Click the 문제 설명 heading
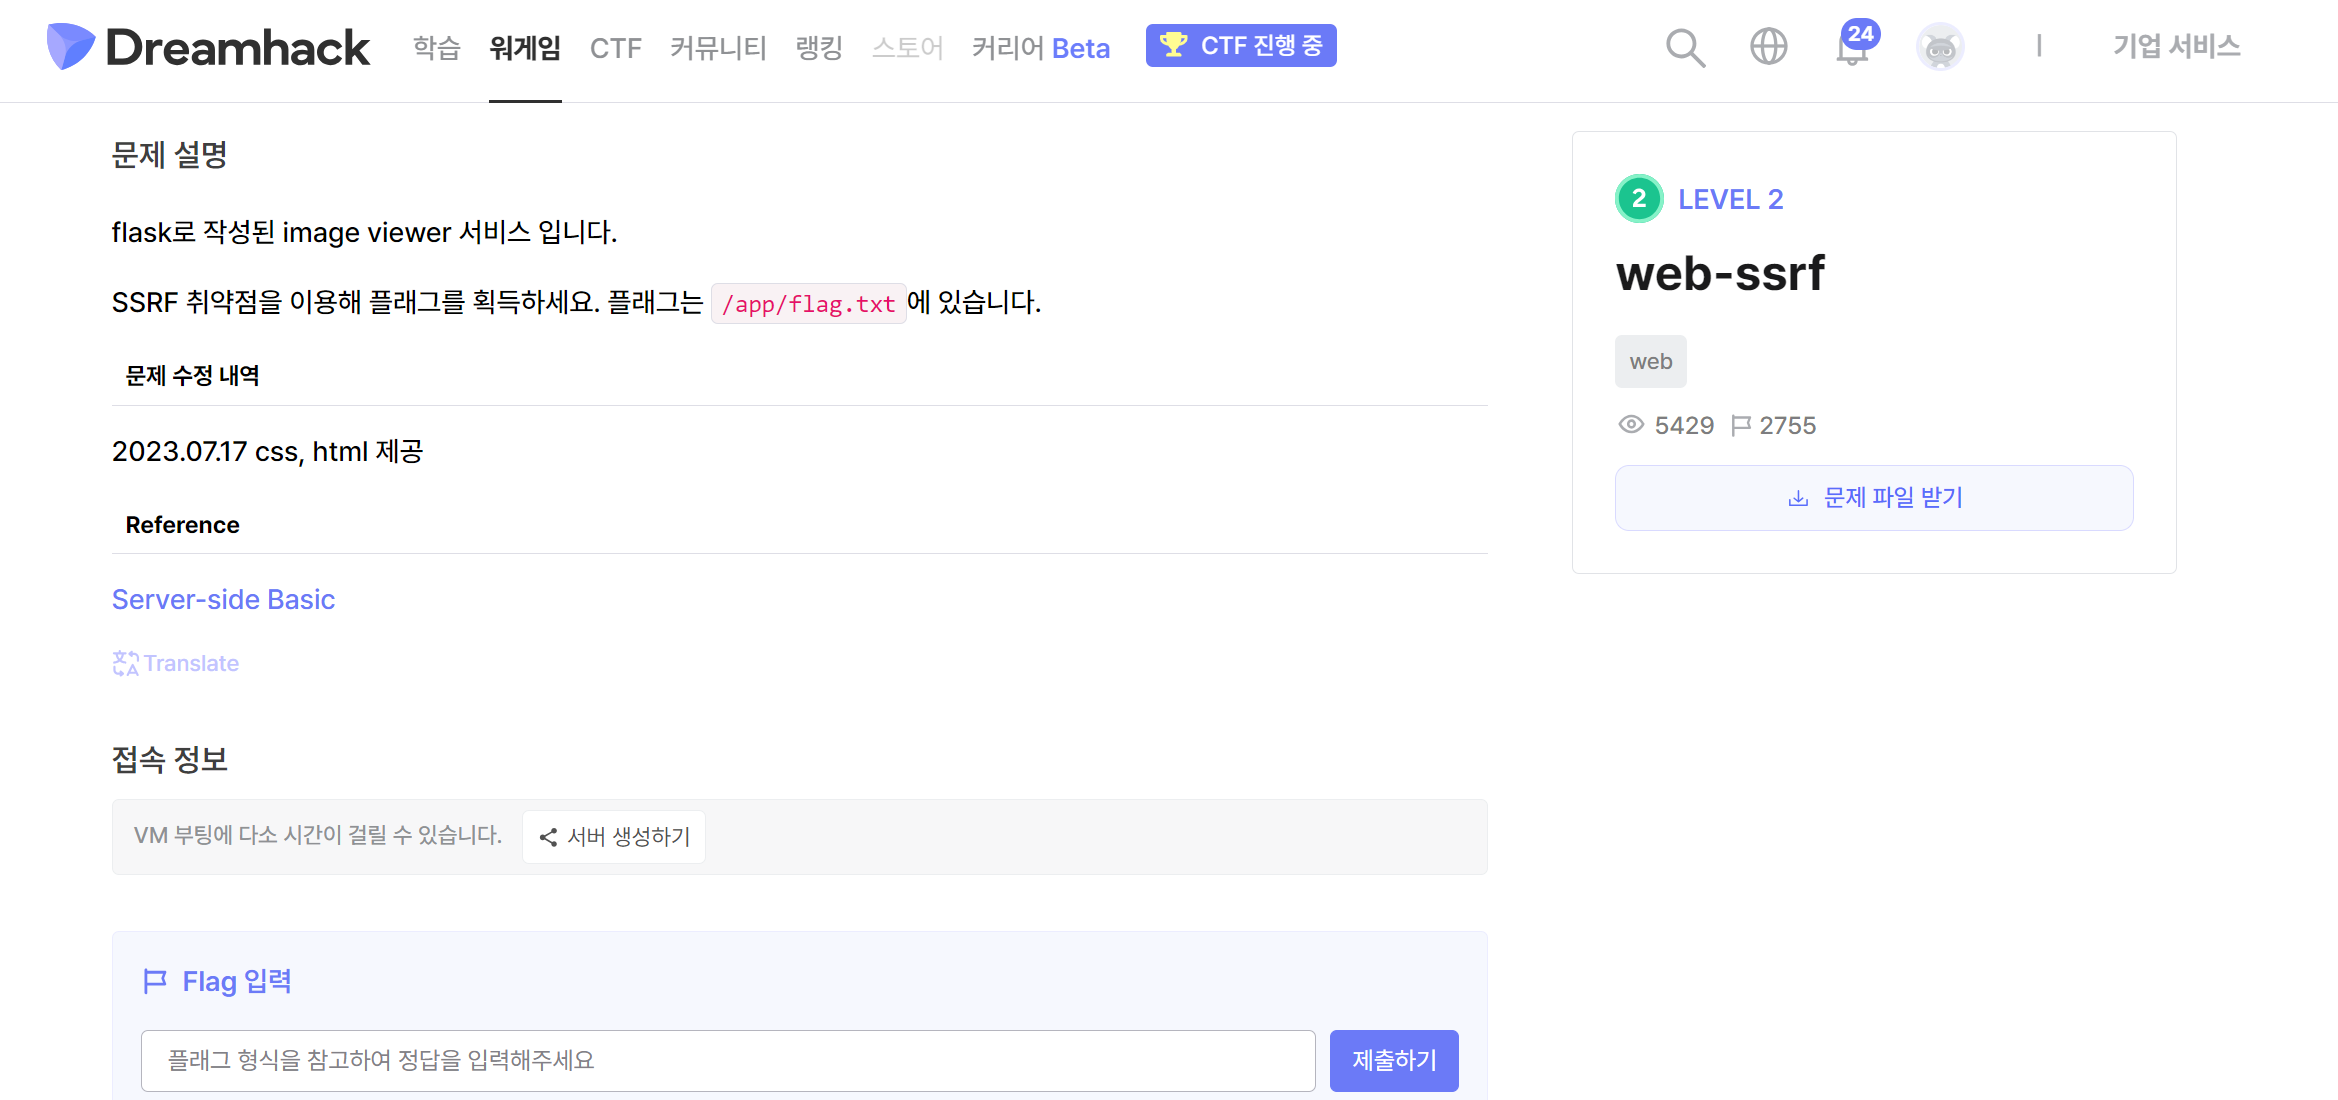 [169, 155]
